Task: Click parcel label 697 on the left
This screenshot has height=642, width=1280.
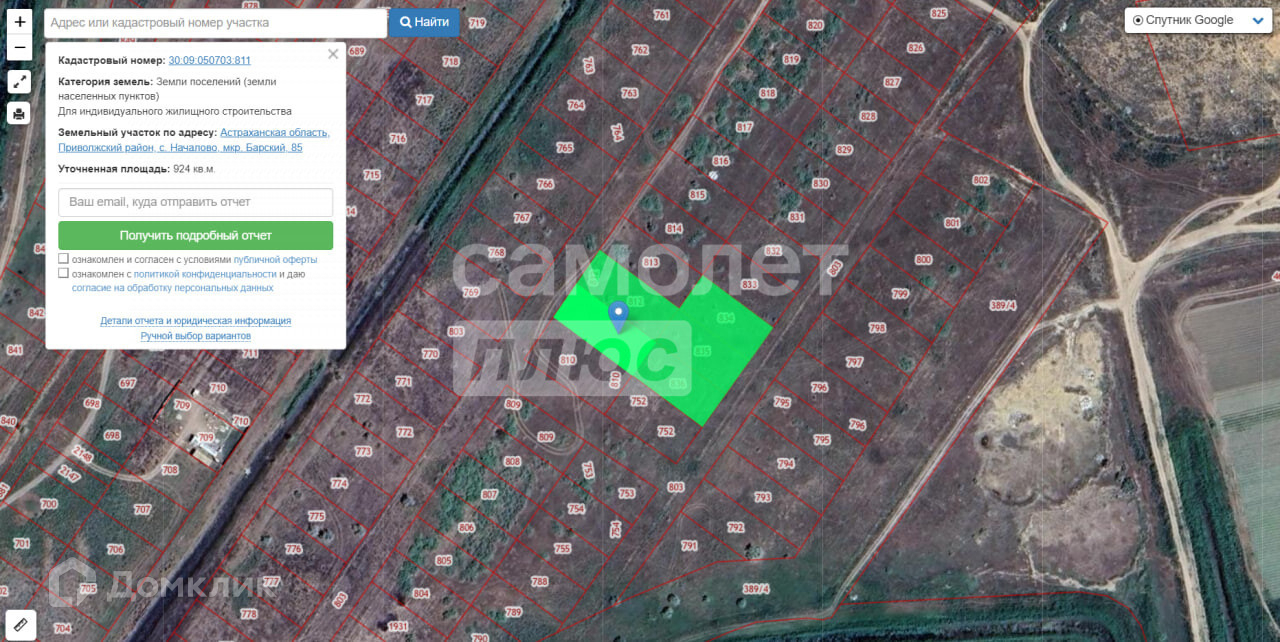Action: [127, 384]
